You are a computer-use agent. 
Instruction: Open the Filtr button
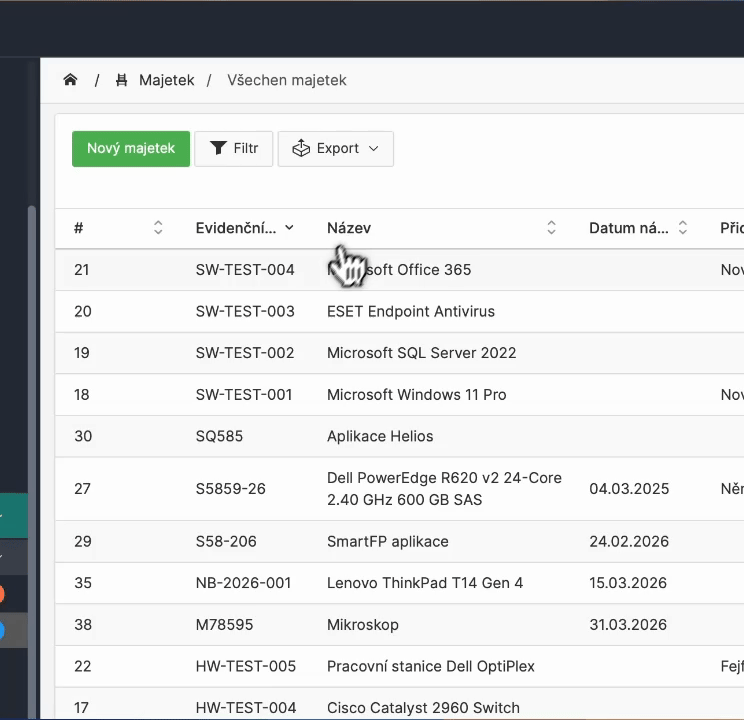pos(234,148)
